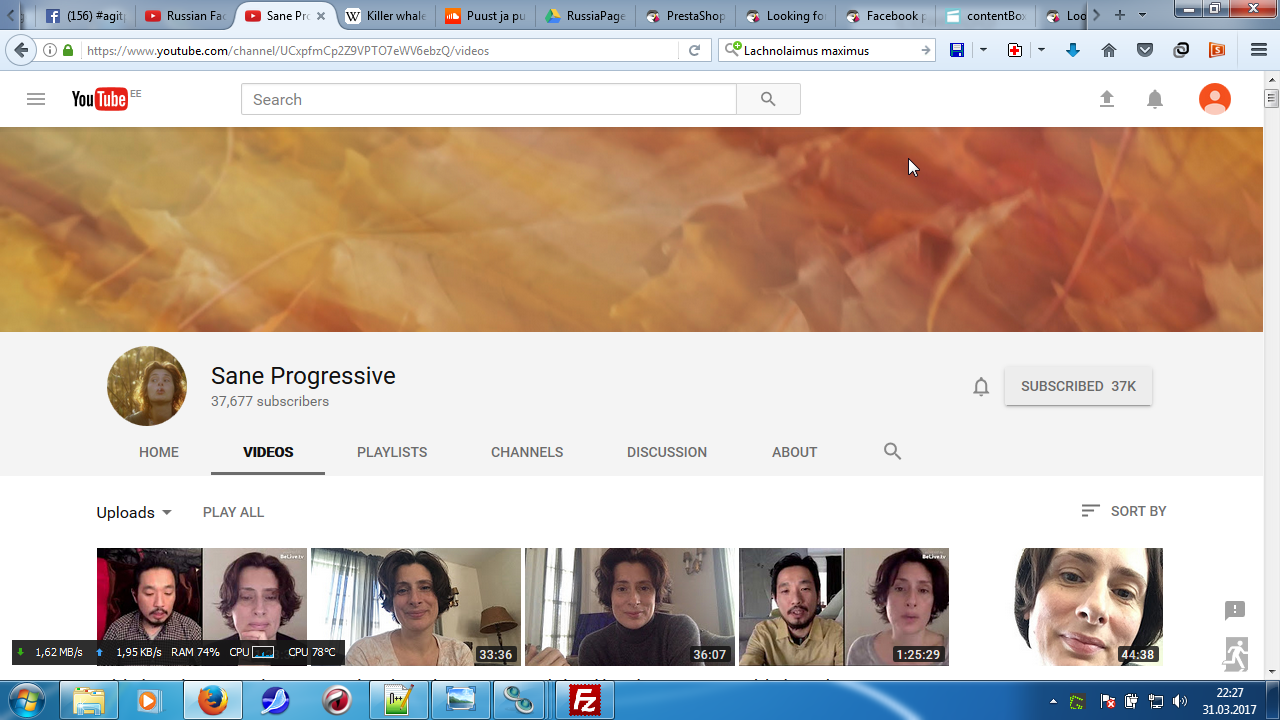Switch to the Killer whale Wikipedia tab
This screenshot has height=720, width=1280.
pos(385,16)
